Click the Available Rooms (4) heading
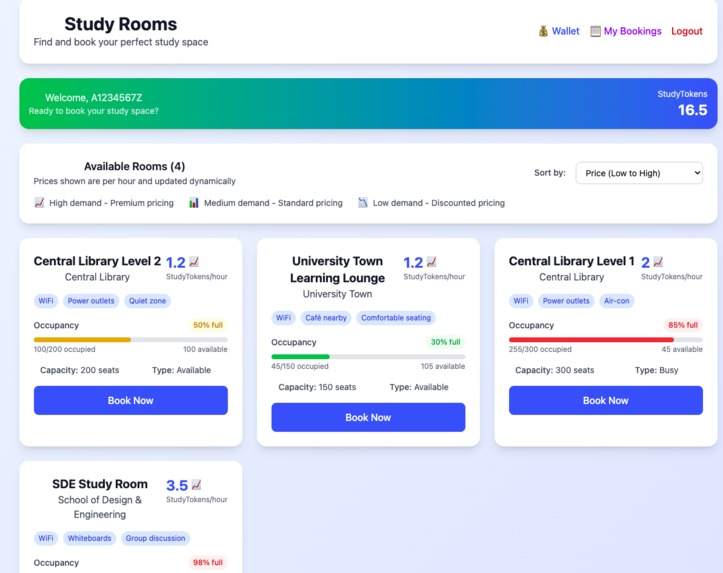This screenshot has width=723, height=573. [134, 166]
